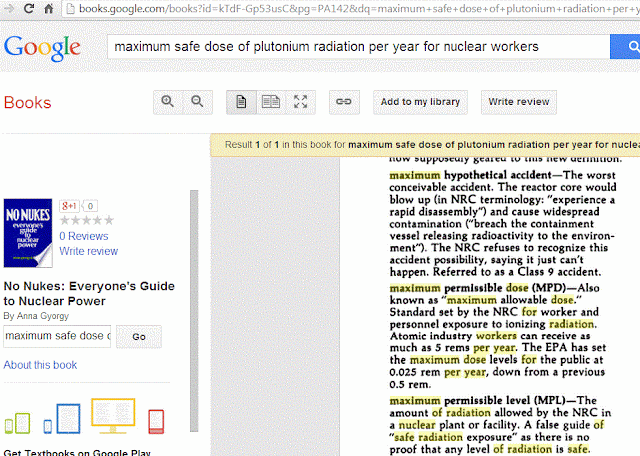
Task: Click the author name Anna Gyorgy
Action: tap(43, 316)
